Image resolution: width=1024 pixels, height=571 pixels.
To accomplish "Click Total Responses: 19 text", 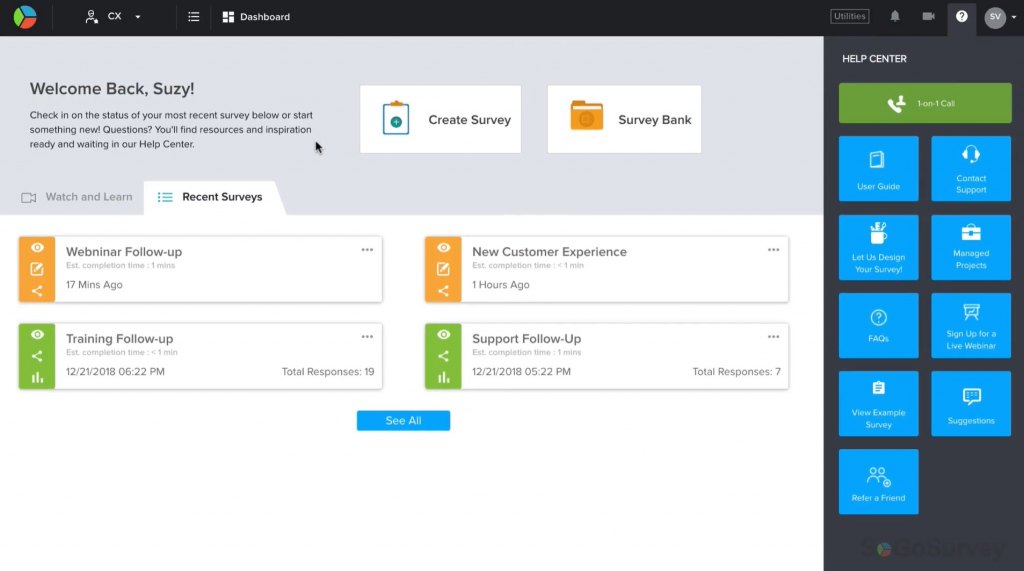I will click(x=328, y=372).
